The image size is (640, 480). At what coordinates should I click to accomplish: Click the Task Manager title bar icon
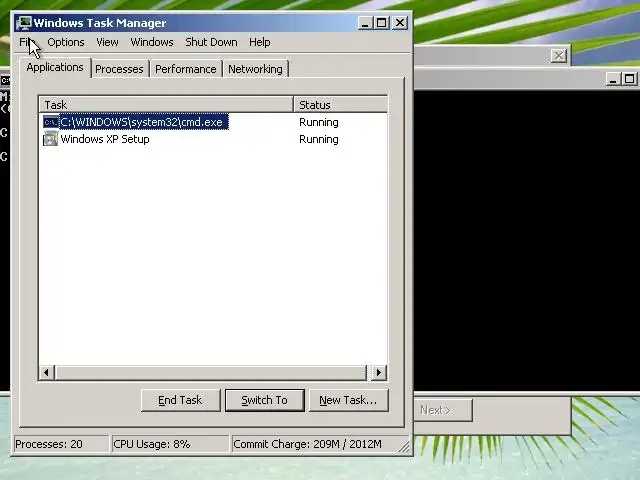[24, 23]
